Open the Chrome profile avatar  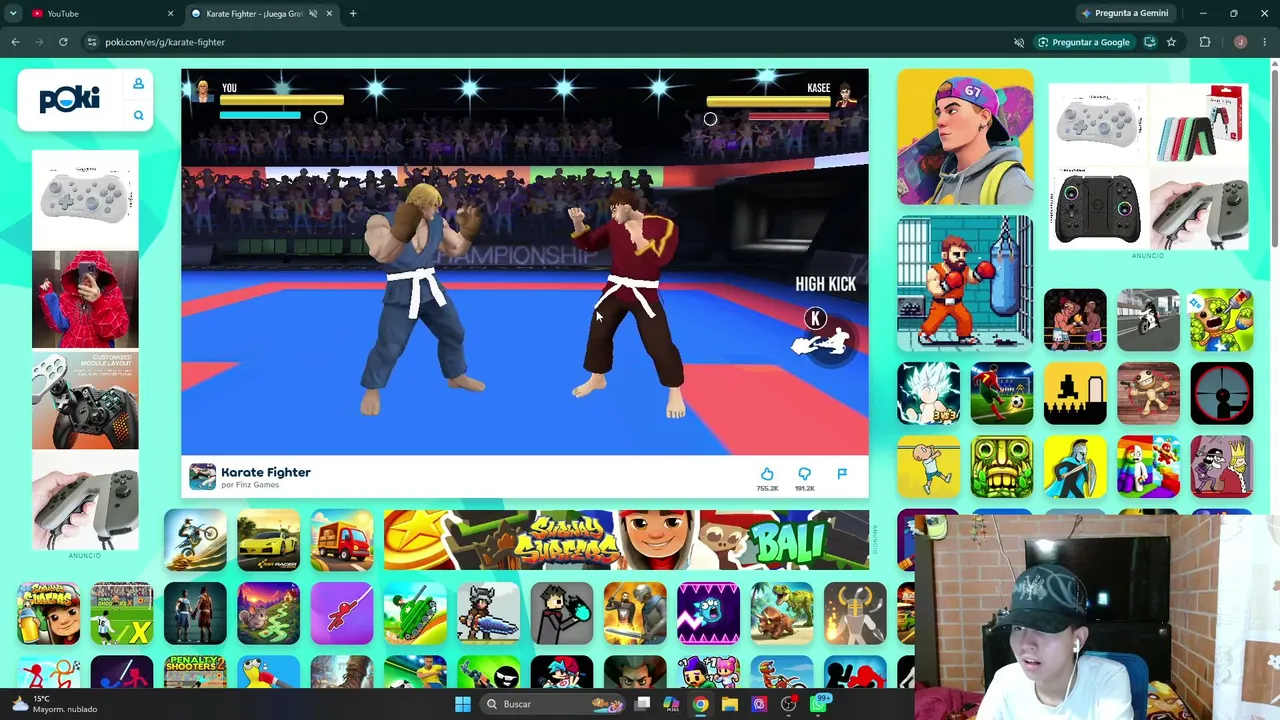pos(1240,42)
